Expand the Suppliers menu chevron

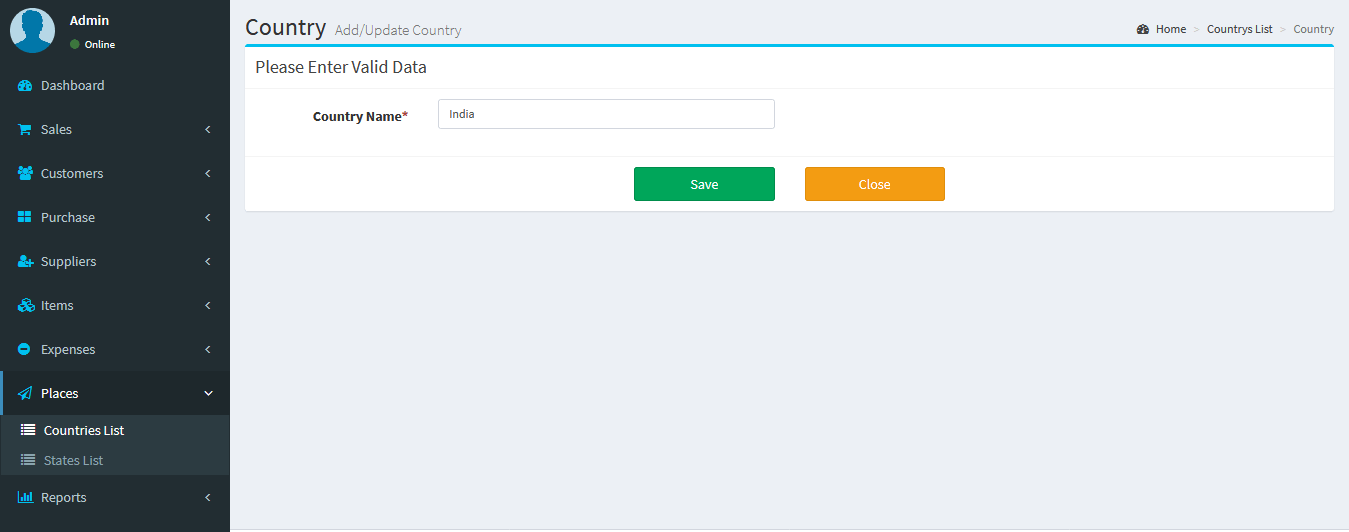[x=208, y=261]
